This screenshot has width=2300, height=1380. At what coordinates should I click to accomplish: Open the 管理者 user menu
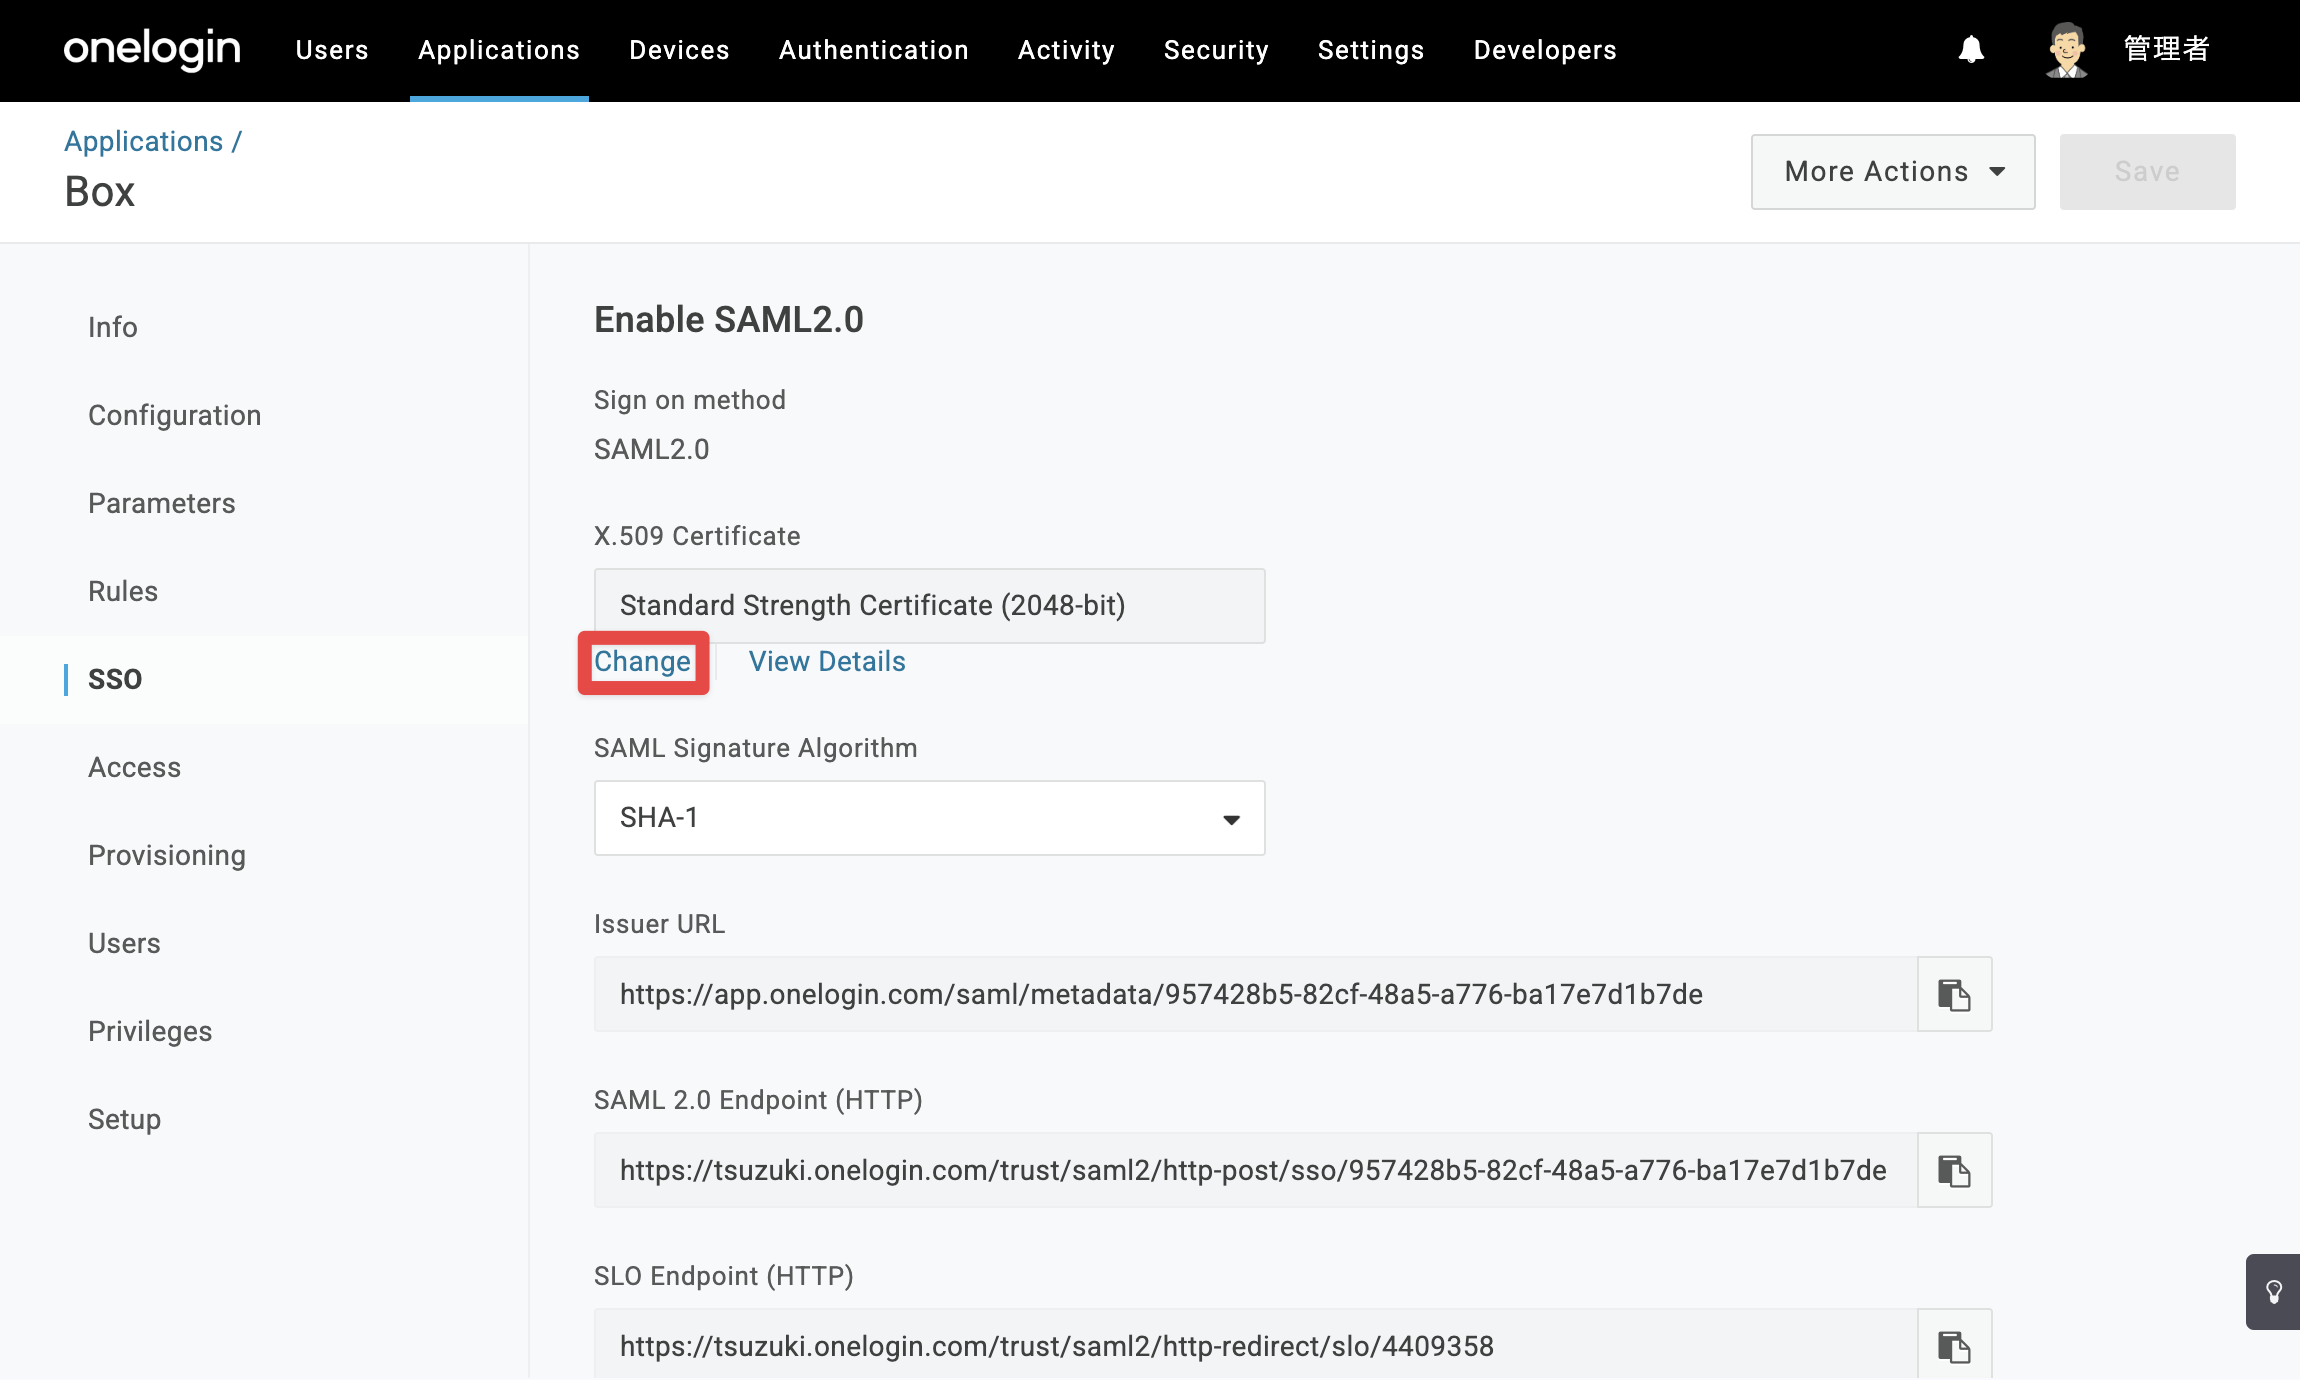2166,49
